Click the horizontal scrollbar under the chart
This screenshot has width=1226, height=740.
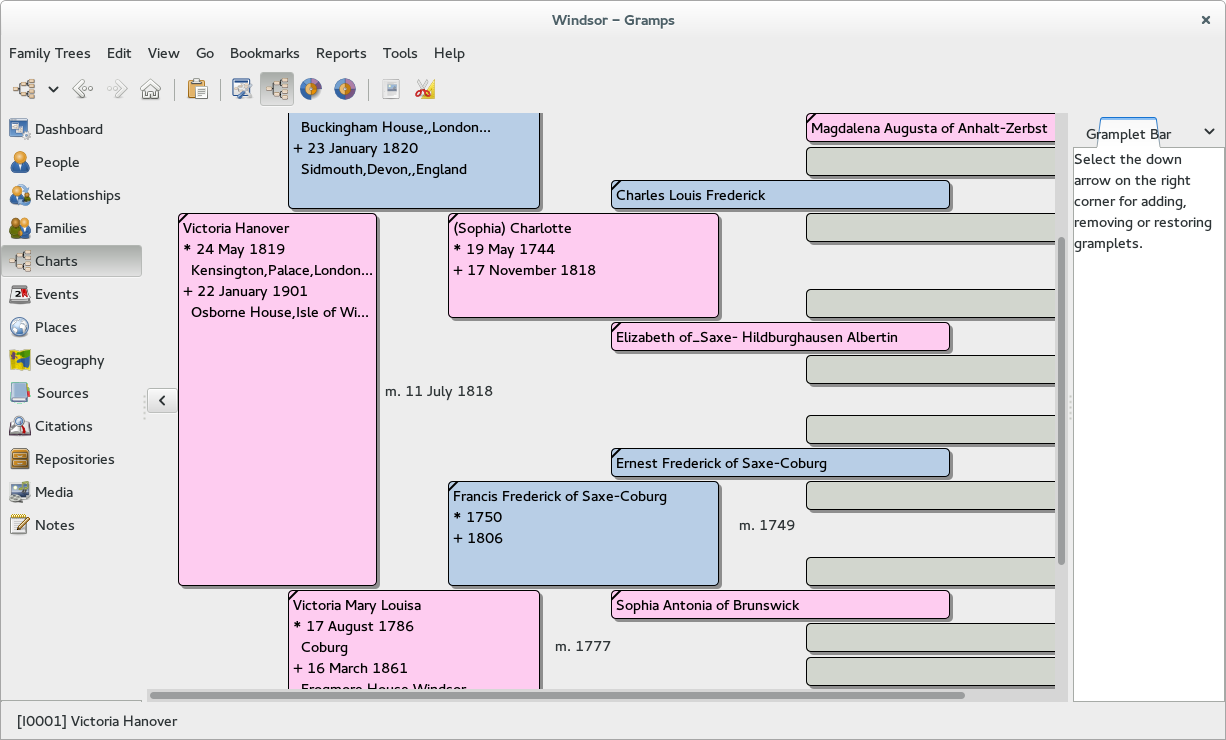pos(556,695)
